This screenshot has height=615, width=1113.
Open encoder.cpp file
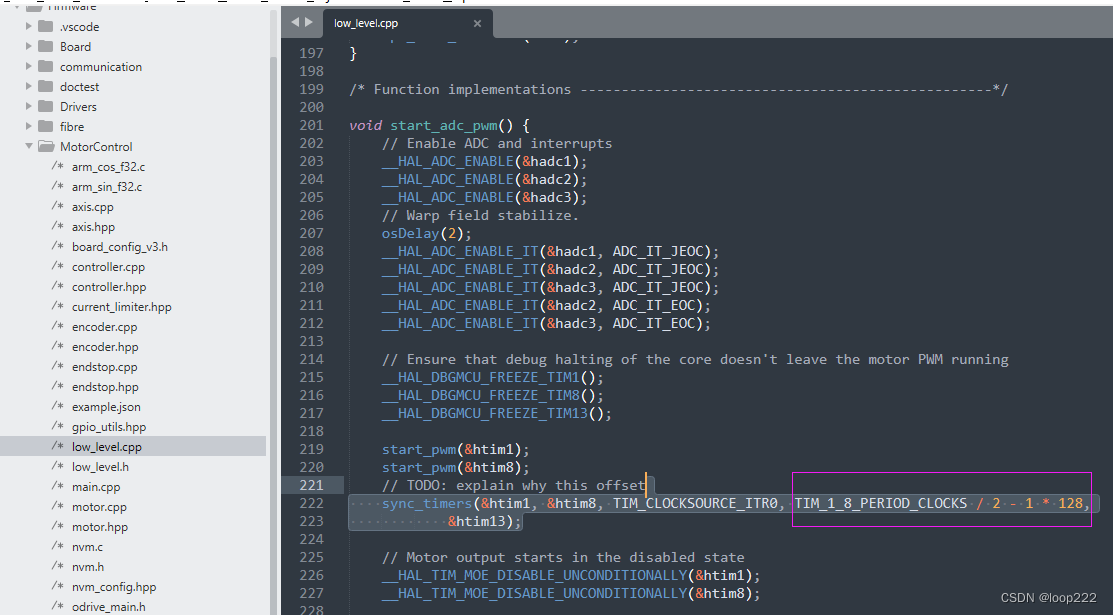tap(104, 327)
